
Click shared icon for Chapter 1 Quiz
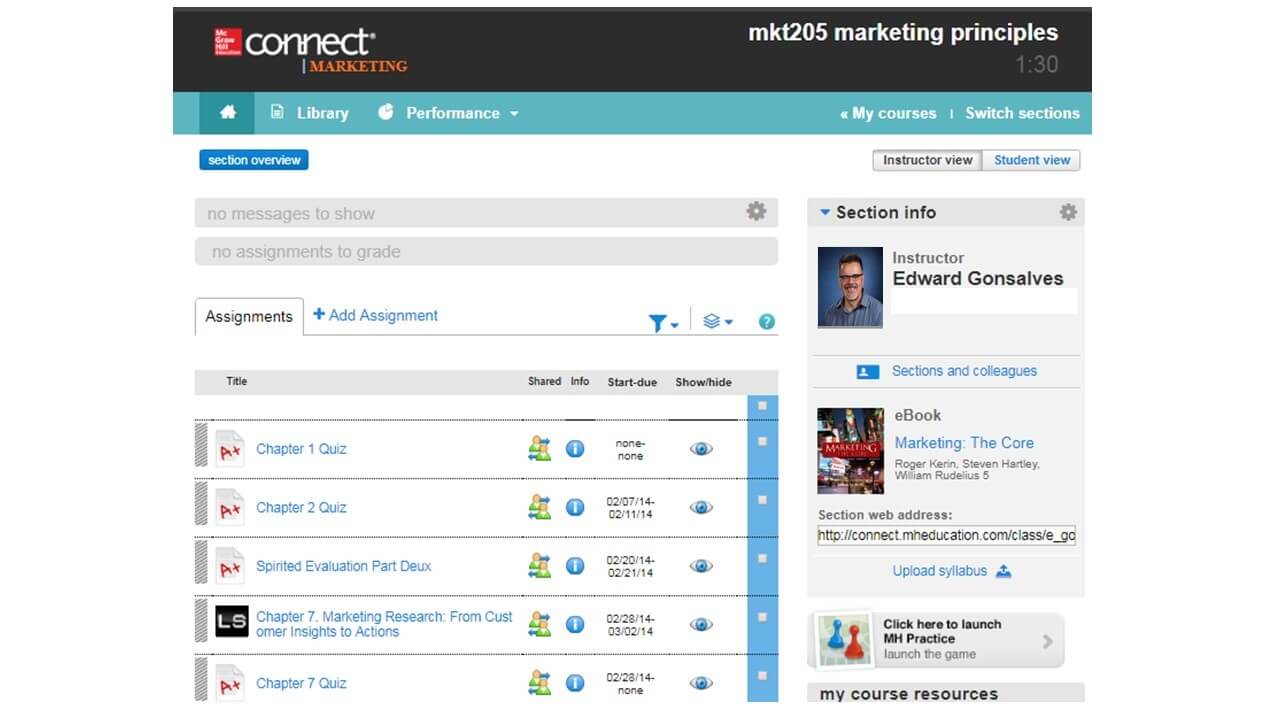540,449
